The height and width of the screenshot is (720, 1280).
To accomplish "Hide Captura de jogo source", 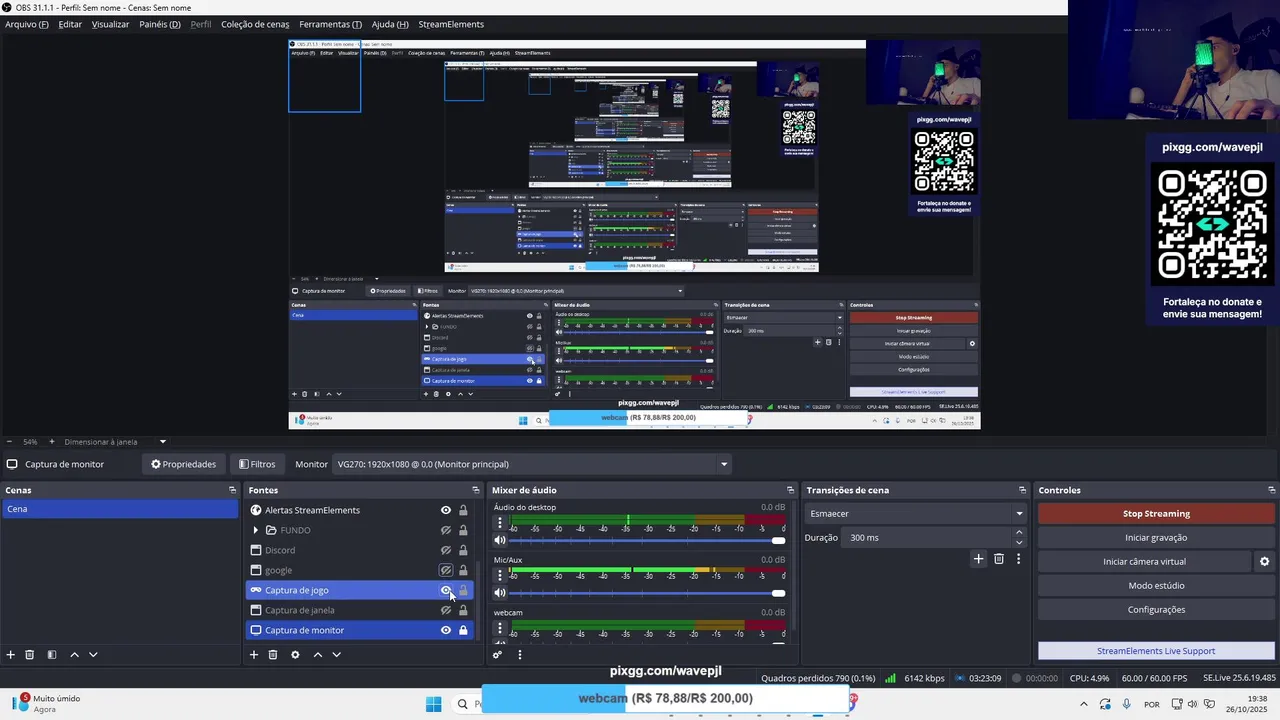I will pyautogui.click(x=446, y=590).
